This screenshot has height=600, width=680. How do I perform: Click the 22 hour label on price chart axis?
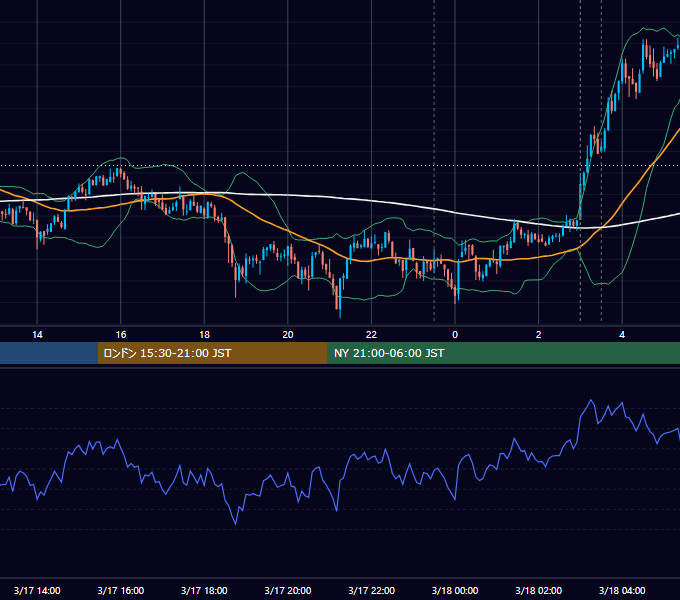pos(371,335)
